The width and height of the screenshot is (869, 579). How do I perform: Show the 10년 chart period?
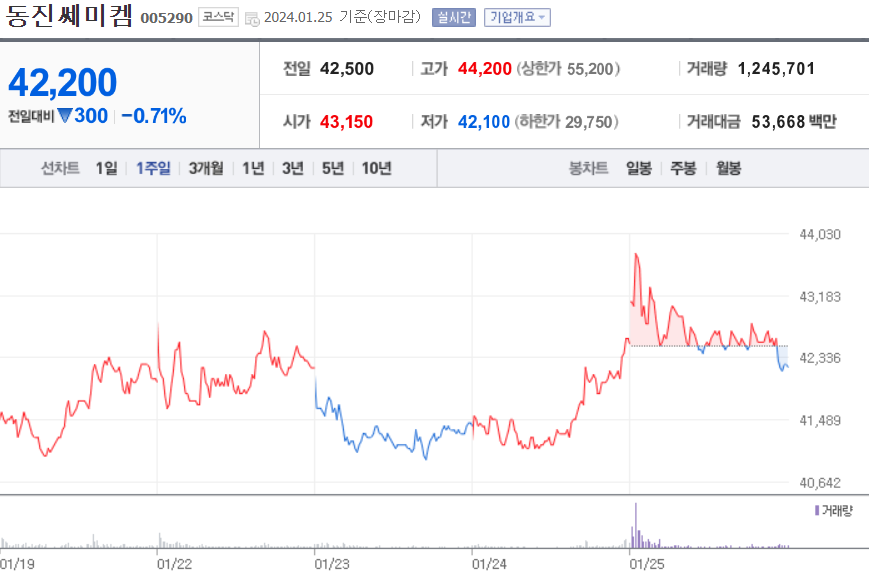pos(377,168)
